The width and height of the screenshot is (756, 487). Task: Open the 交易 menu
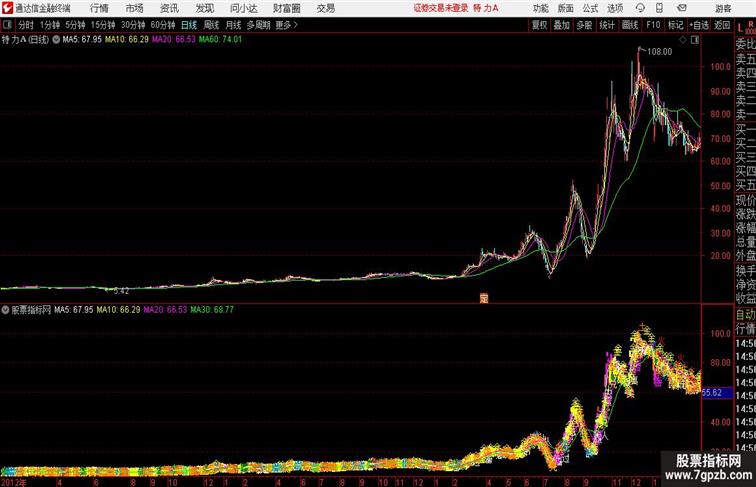click(x=325, y=8)
